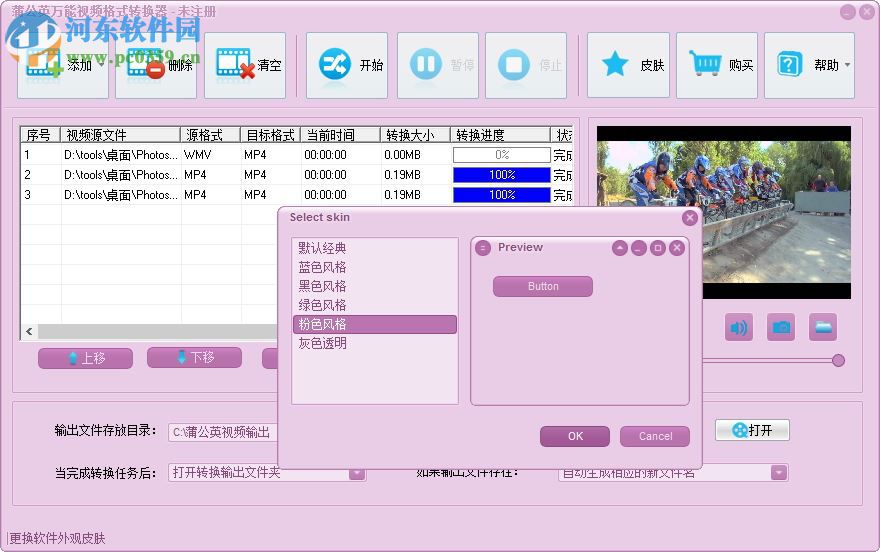Click the Preview window's close icon
Screen dimensions: 880x552
tap(677, 248)
